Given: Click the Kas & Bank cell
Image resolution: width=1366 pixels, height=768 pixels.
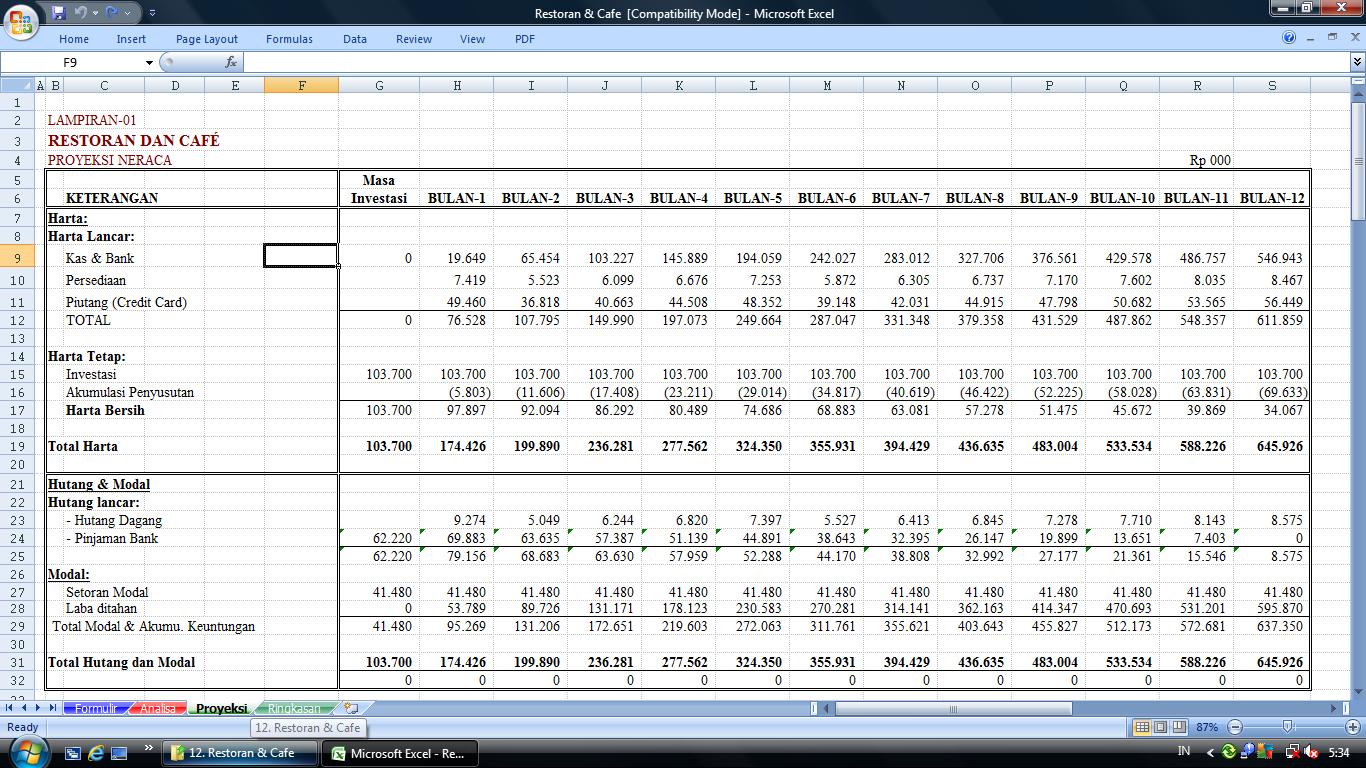Looking at the screenshot, I should (x=100, y=258).
